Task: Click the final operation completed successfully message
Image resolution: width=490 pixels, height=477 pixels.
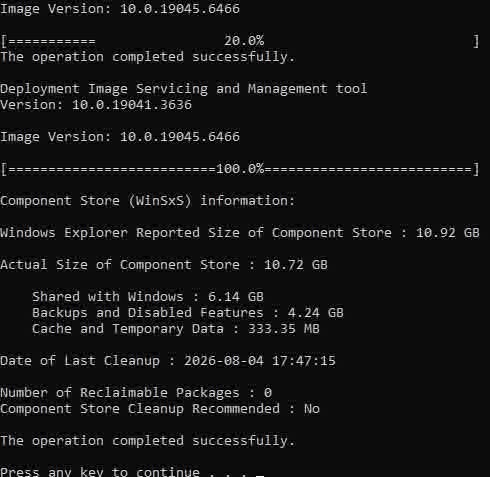Action: pyautogui.click(x=148, y=441)
